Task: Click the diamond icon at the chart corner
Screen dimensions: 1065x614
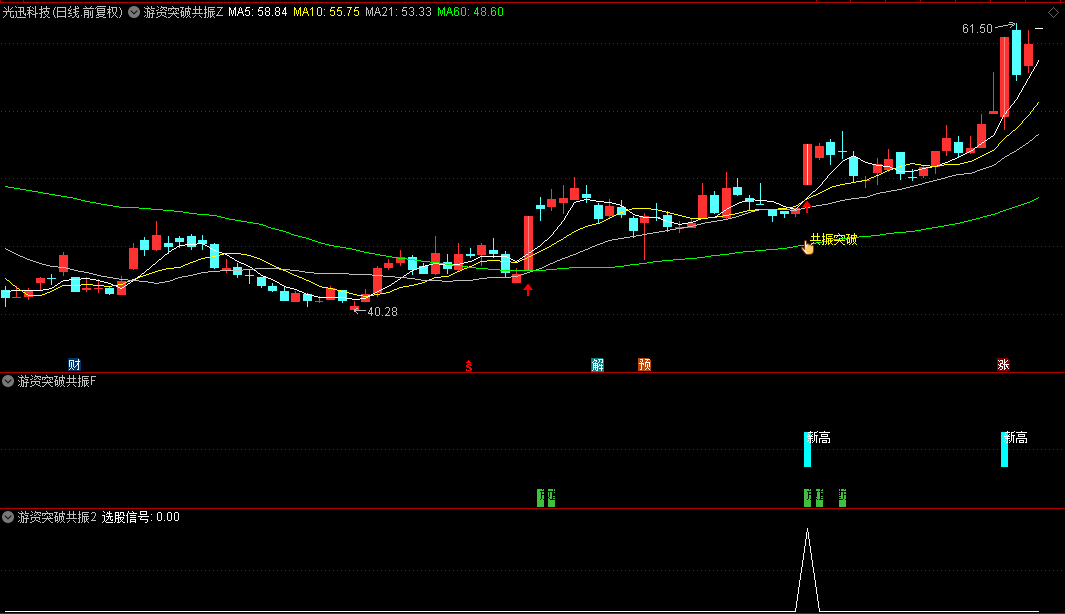Action: (x=1053, y=13)
